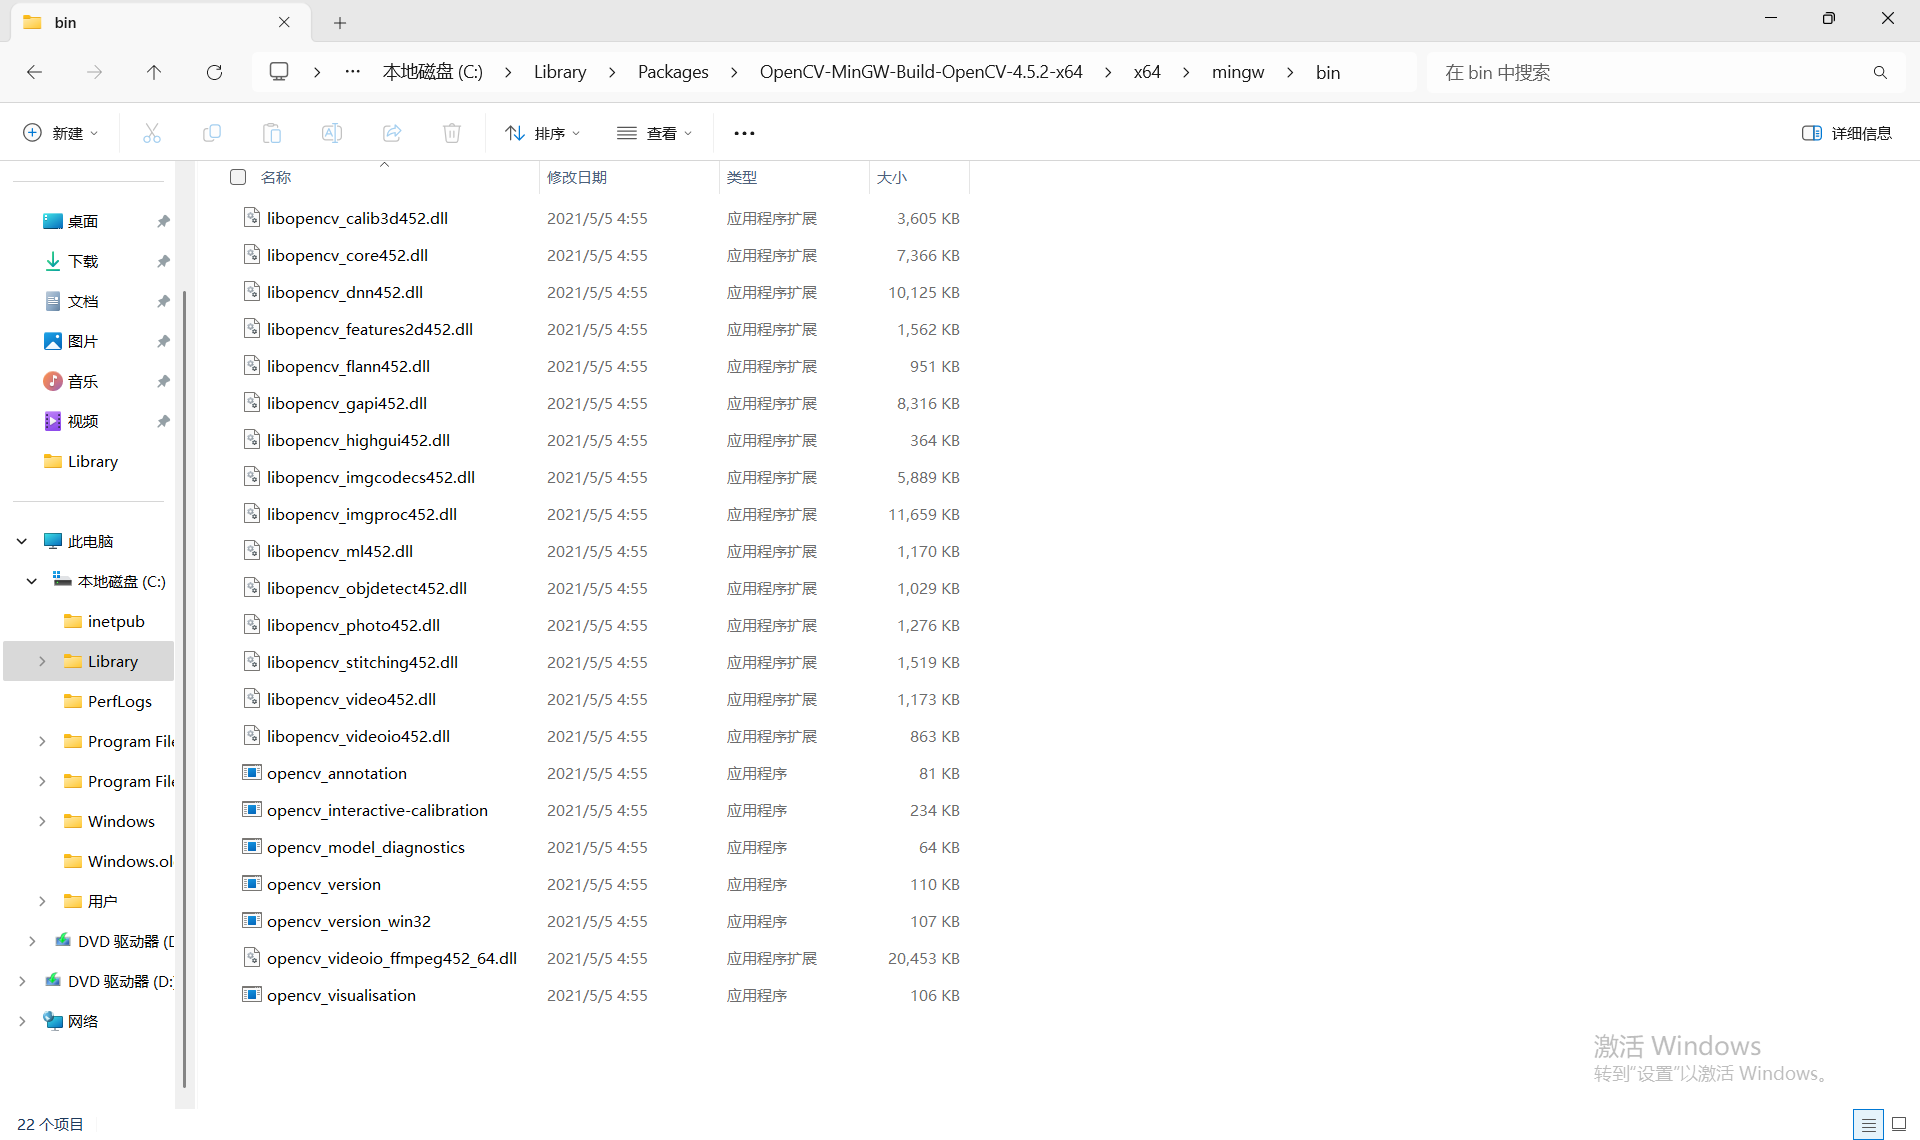Viewport: 1920px width, 1140px height.
Task: Click the 在 bin 中搜索 search field
Action: [x=1650, y=72]
